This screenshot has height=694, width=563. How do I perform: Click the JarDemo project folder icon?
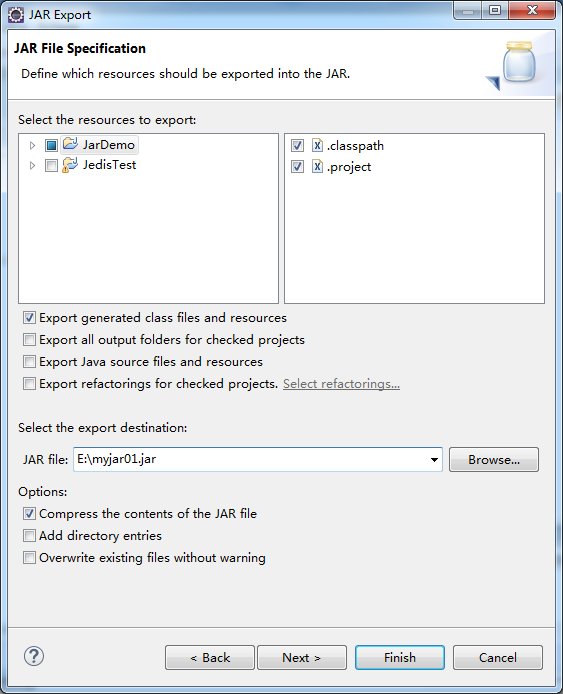70,144
